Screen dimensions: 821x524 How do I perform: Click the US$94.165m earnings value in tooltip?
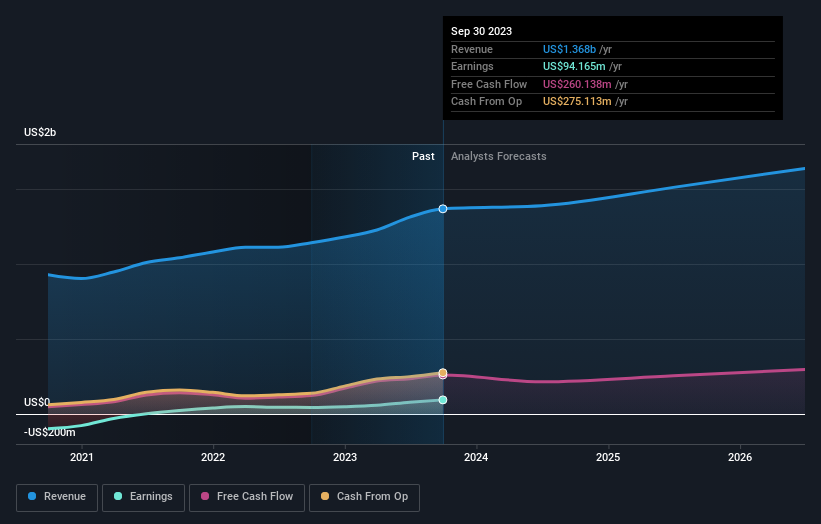pos(574,66)
